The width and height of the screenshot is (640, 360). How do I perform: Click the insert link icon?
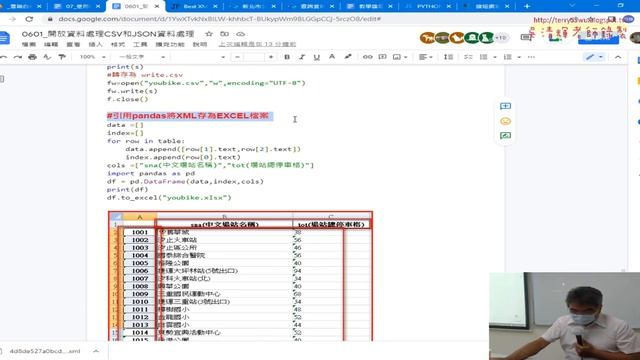point(367,57)
